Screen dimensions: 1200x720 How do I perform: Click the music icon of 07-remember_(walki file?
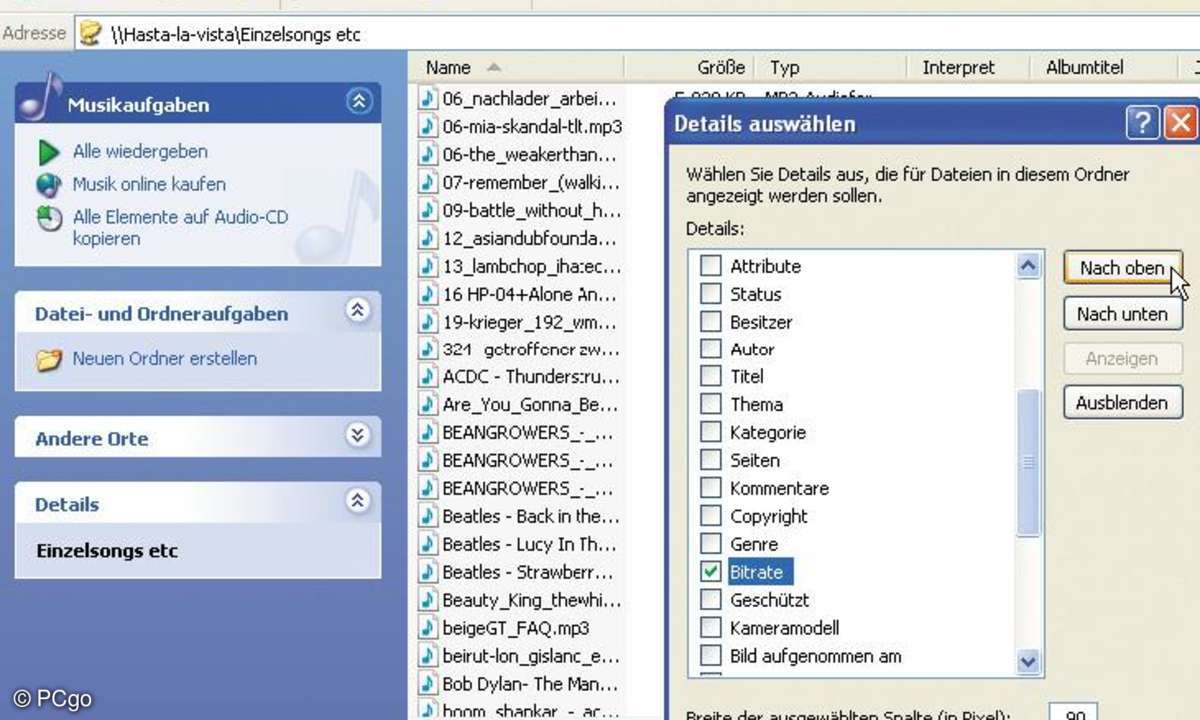point(428,182)
